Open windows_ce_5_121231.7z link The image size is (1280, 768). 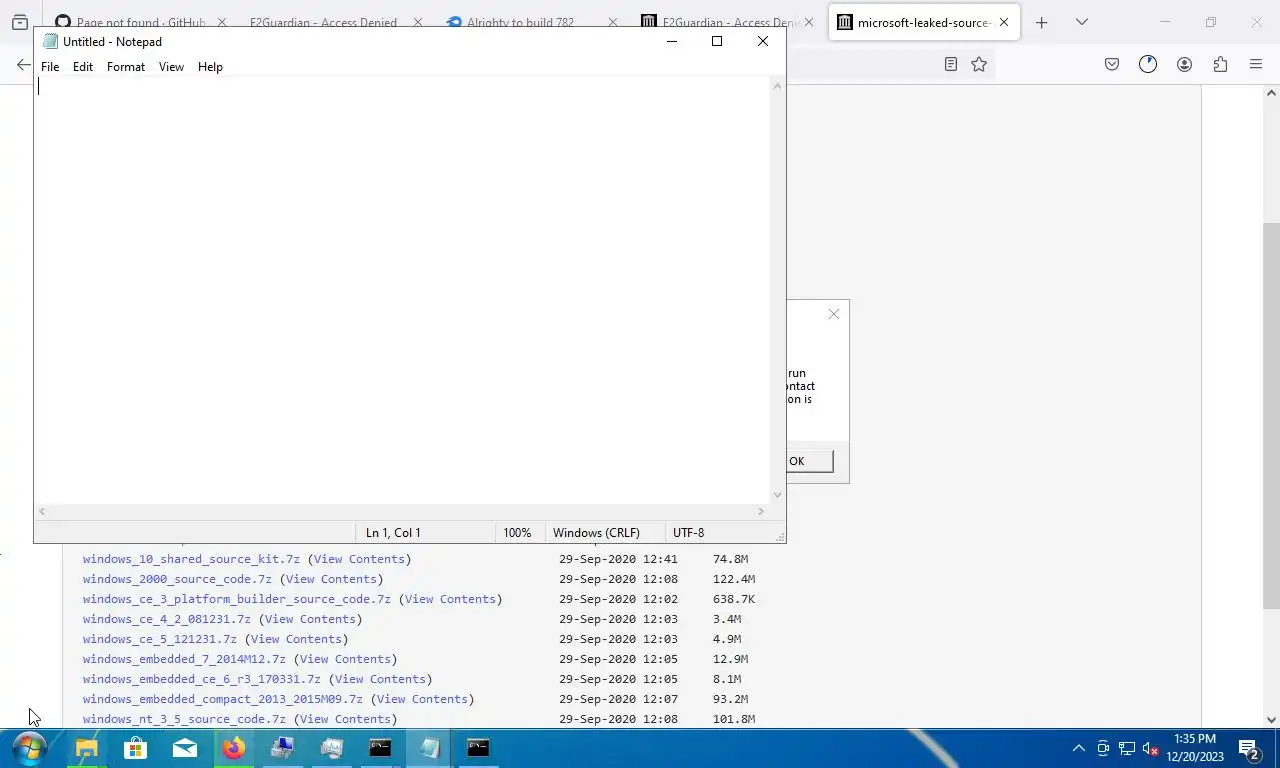click(160, 639)
